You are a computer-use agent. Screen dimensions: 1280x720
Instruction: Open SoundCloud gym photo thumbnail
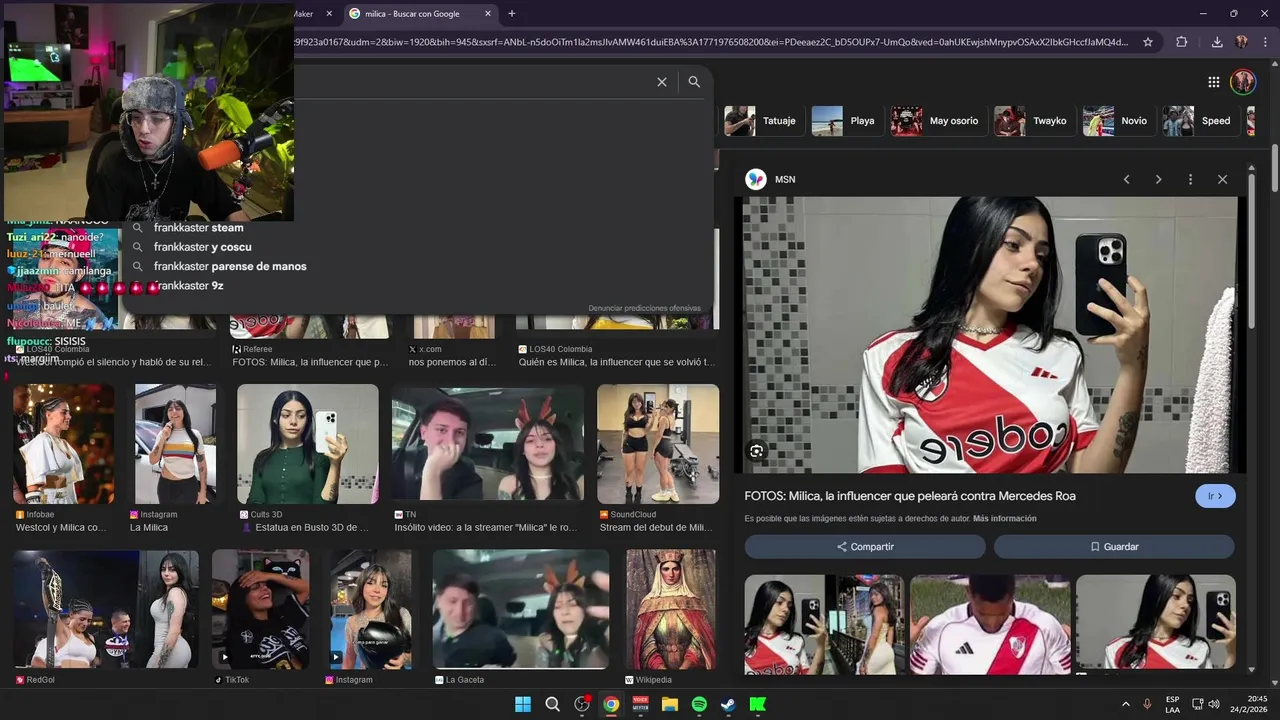click(658, 444)
